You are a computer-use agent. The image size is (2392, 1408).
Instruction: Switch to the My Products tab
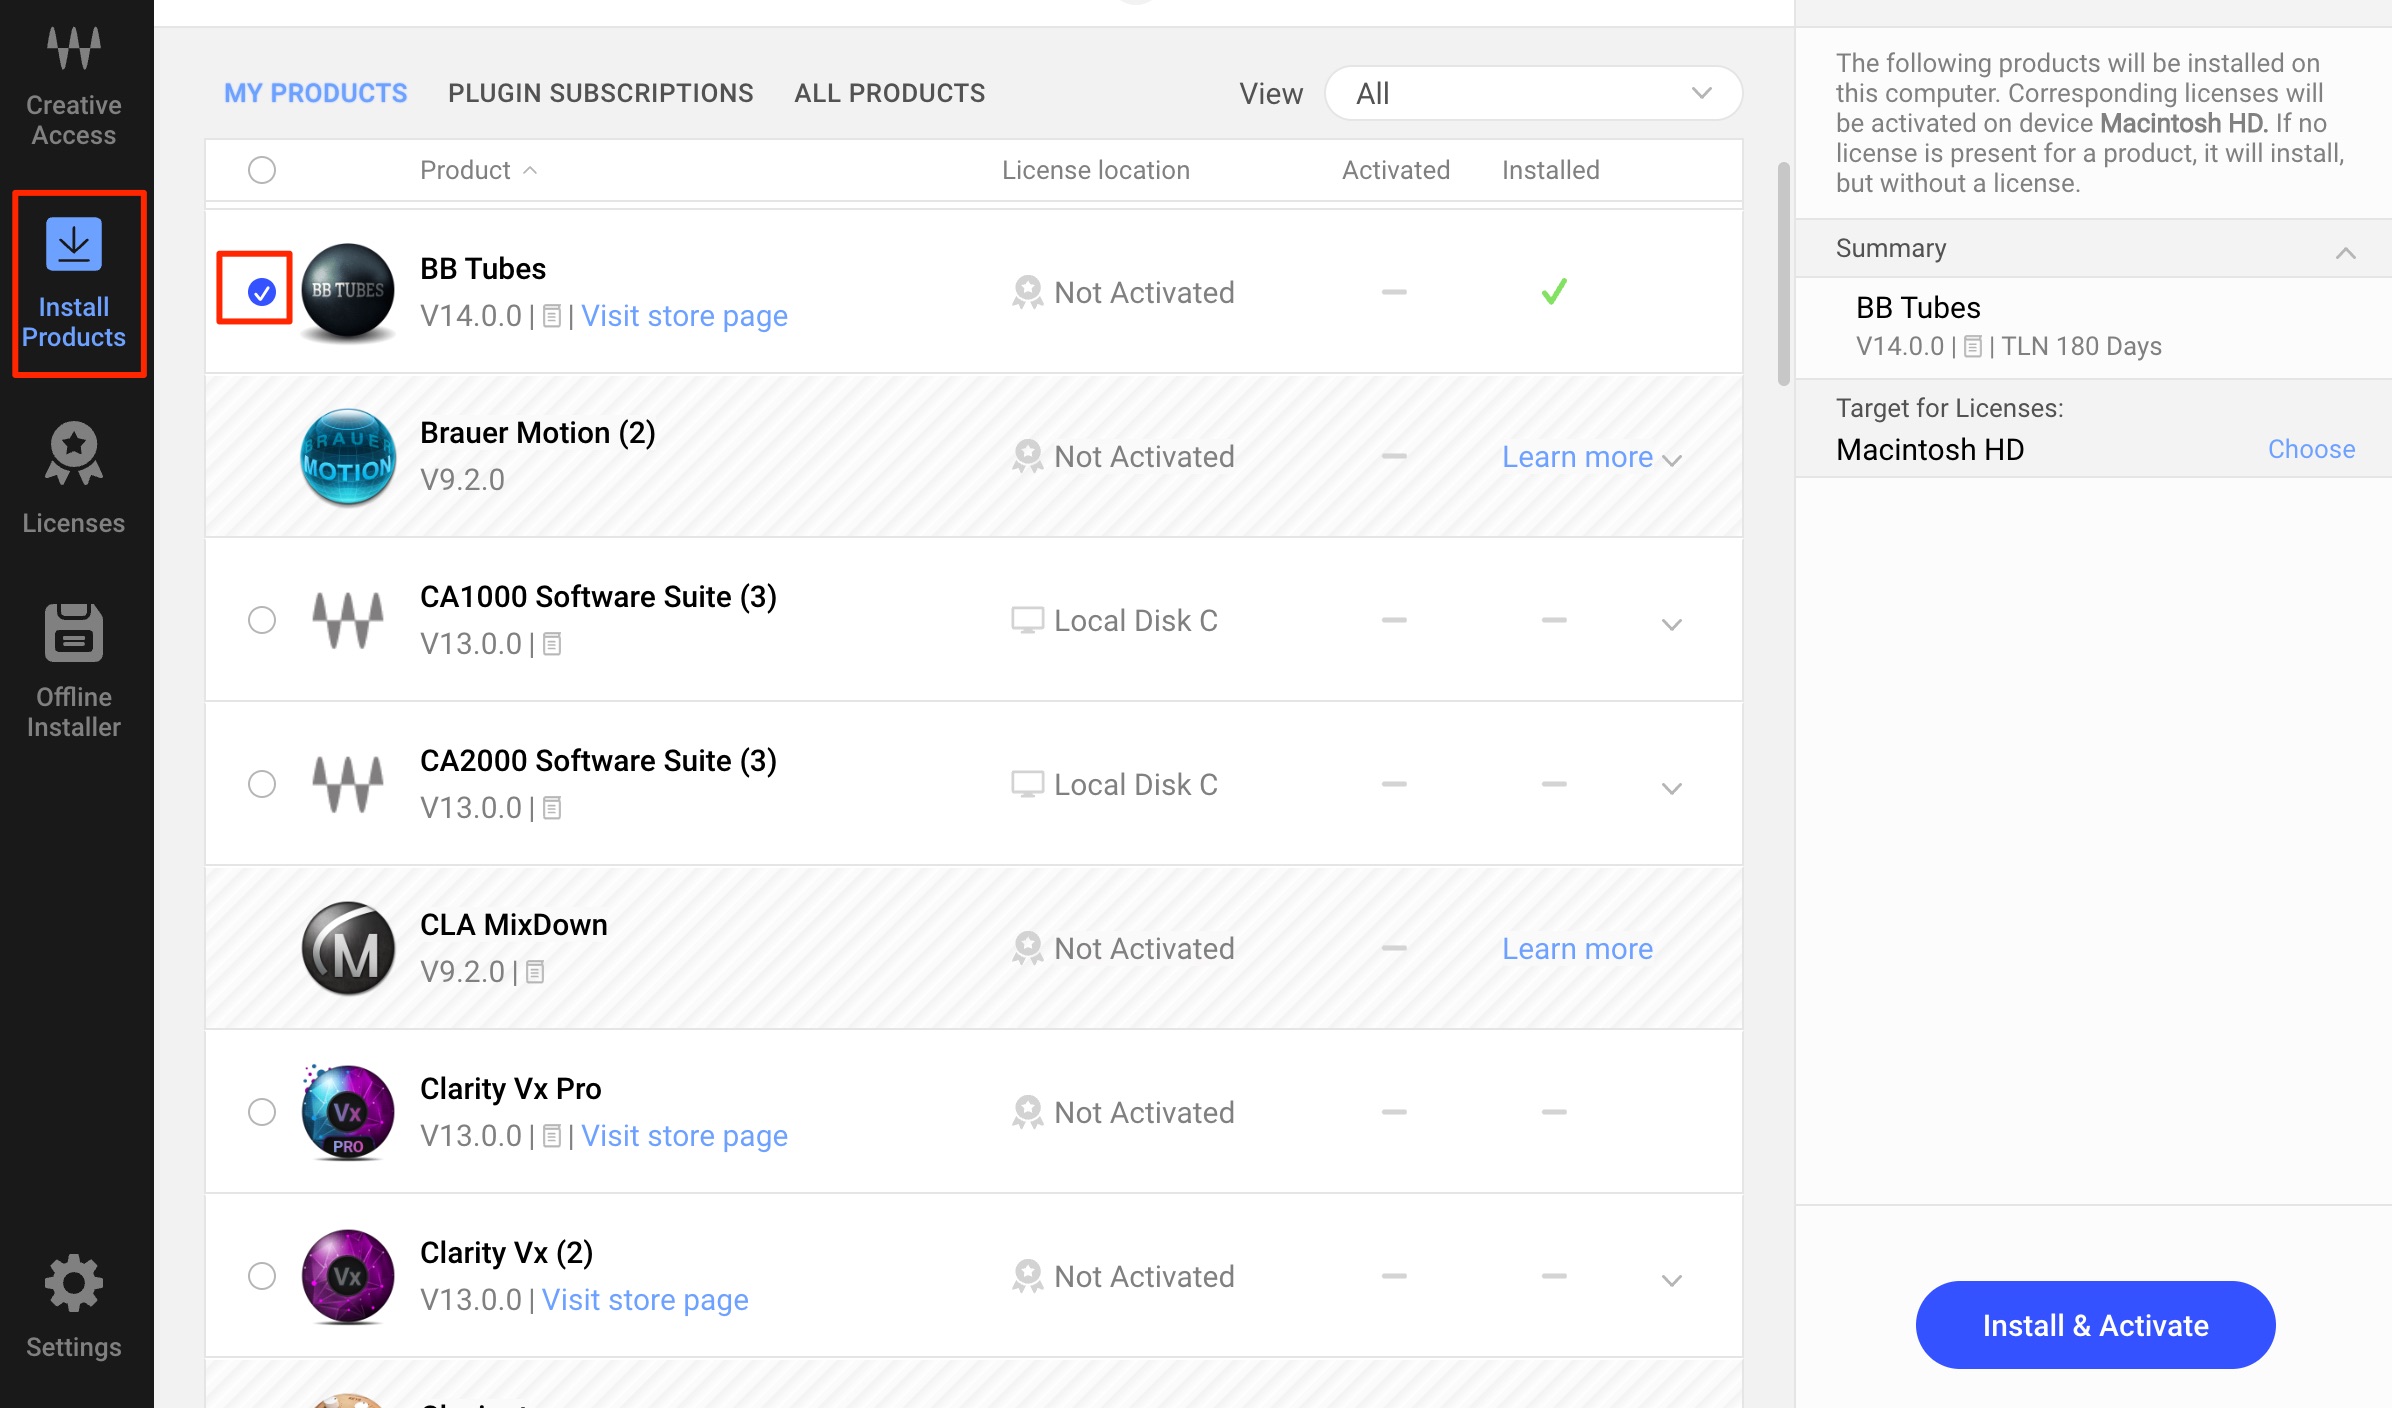point(315,93)
